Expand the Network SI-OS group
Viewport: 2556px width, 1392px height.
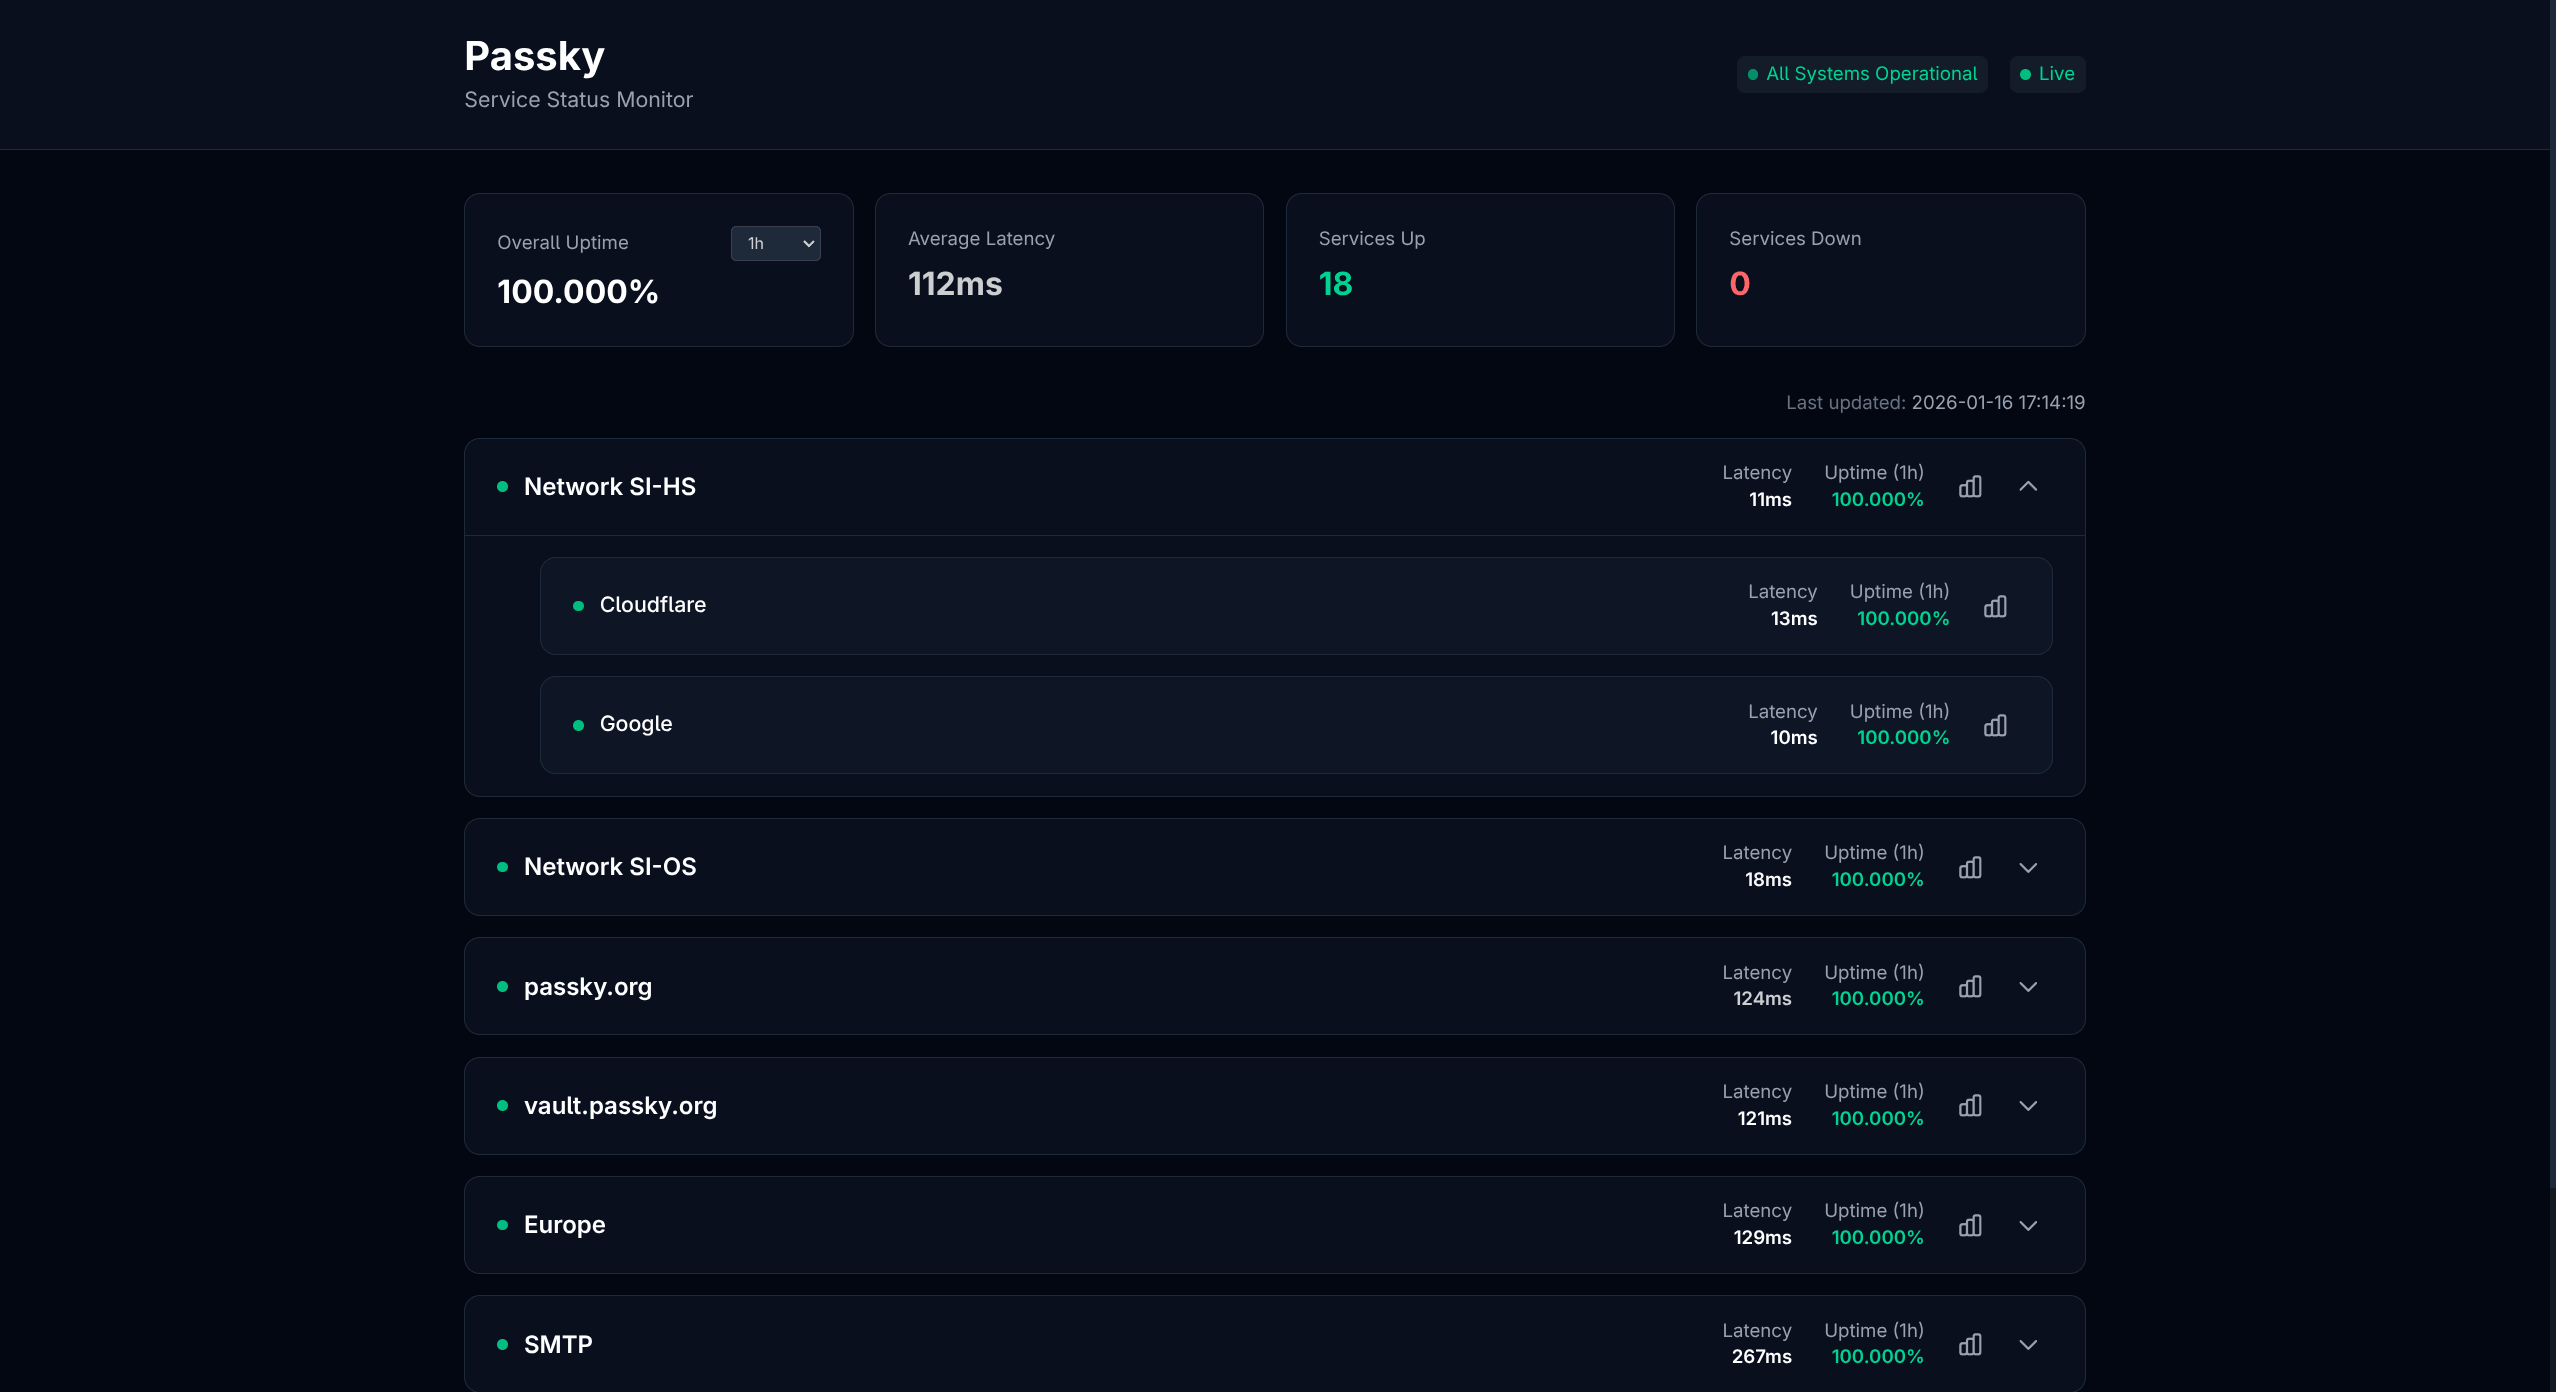[x=2028, y=867]
